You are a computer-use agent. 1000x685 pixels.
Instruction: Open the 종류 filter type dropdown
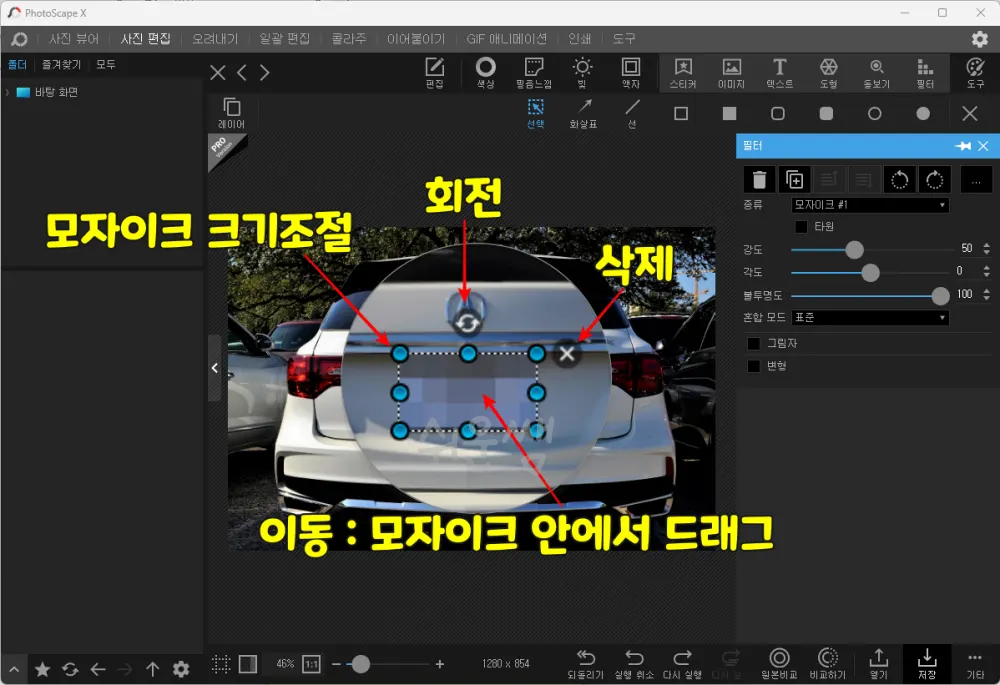[x=869, y=204]
